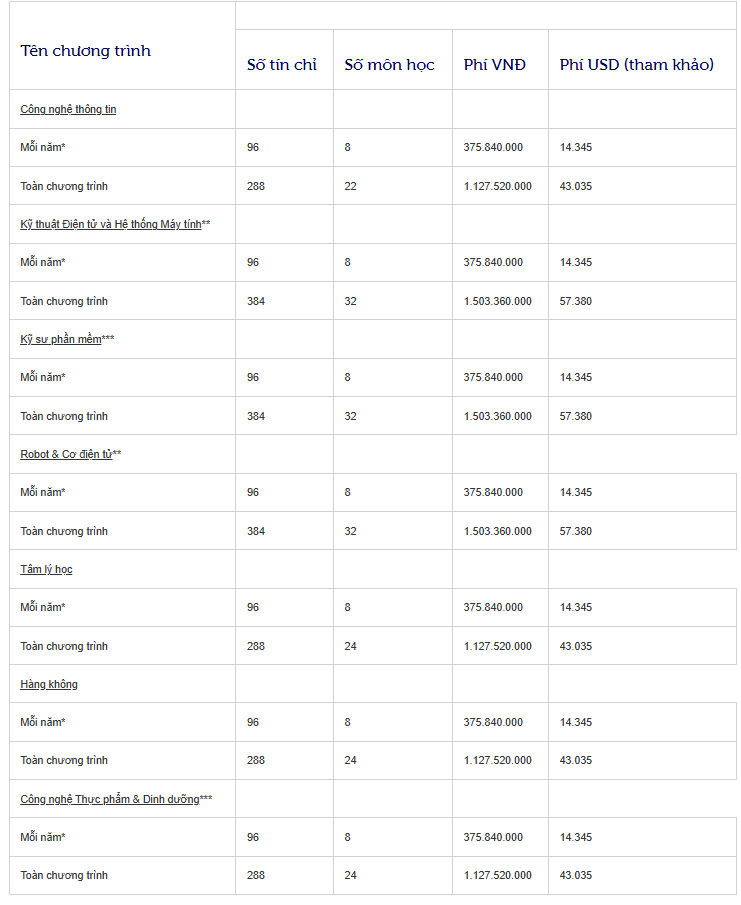Screen dimensions: 741x905
Task: Click full-program USD fee for Kỹ sư phần mềm
Action: point(575,416)
